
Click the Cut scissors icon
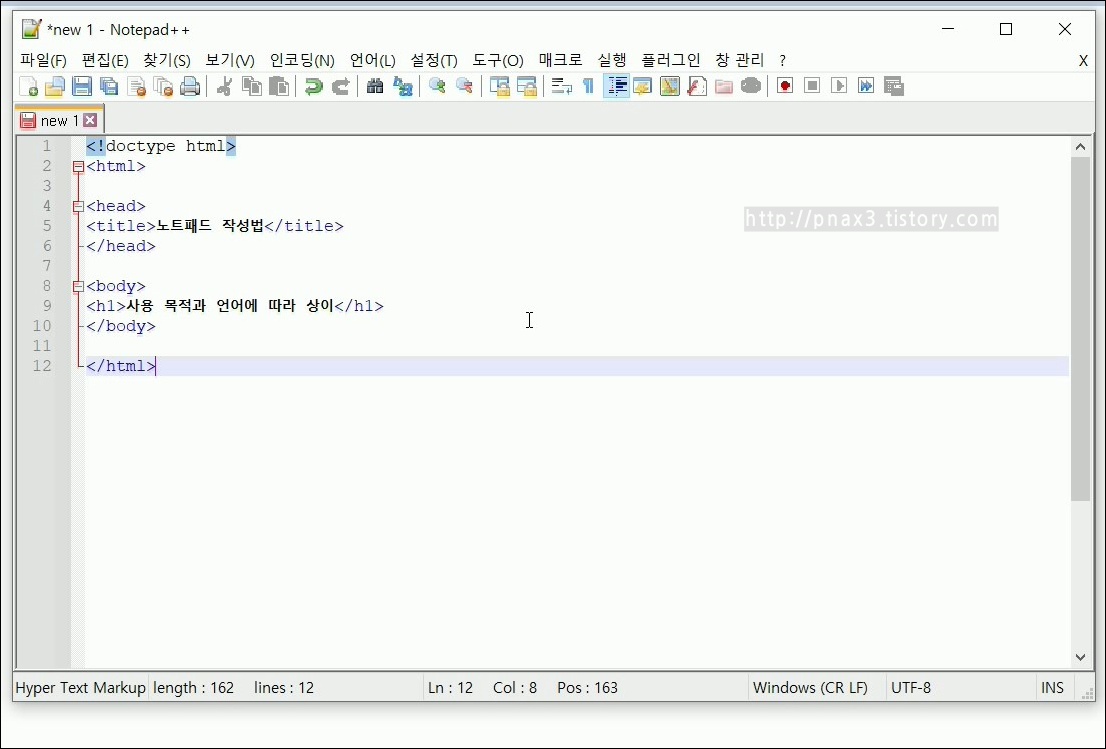point(224,86)
